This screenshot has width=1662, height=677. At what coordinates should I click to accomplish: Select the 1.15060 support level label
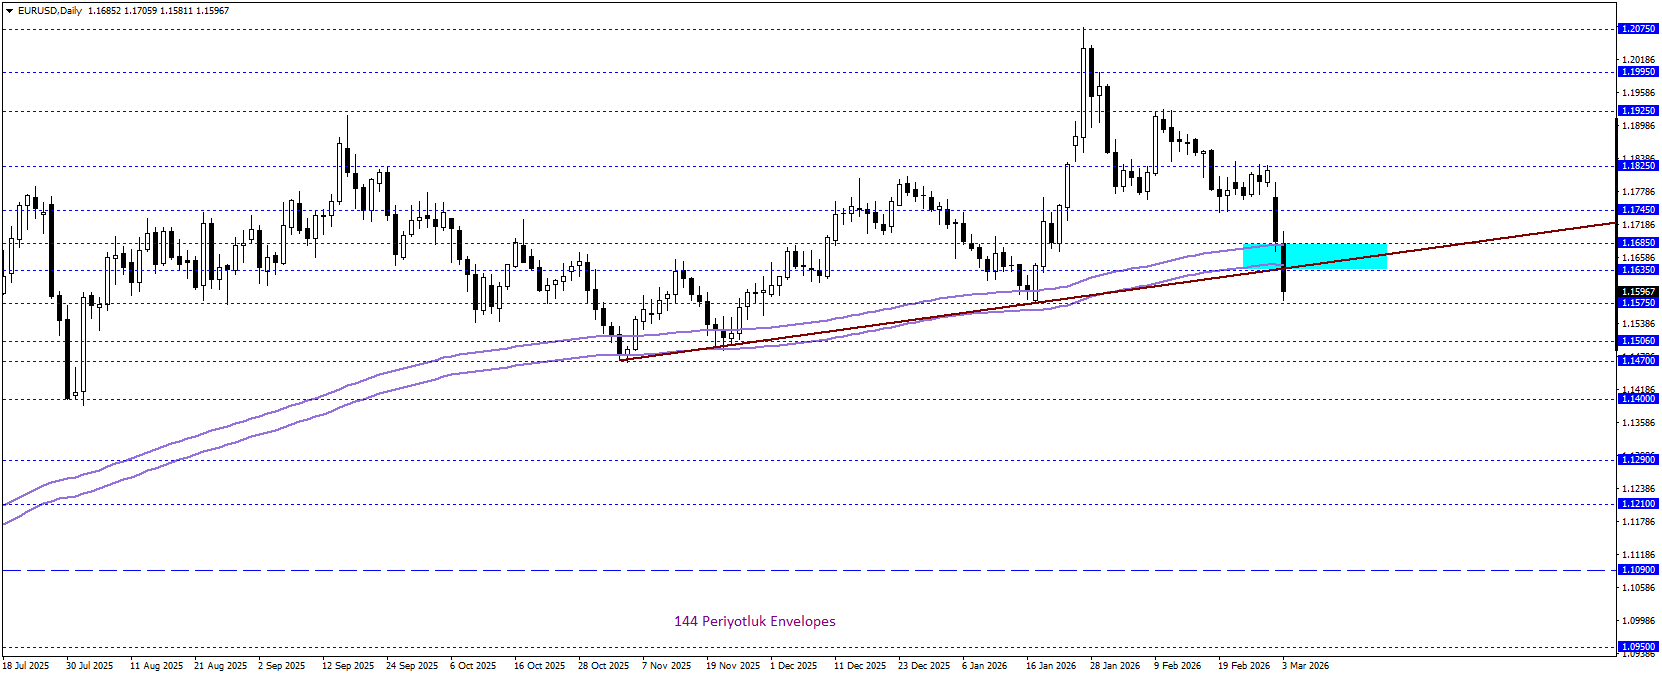pos(1638,341)
